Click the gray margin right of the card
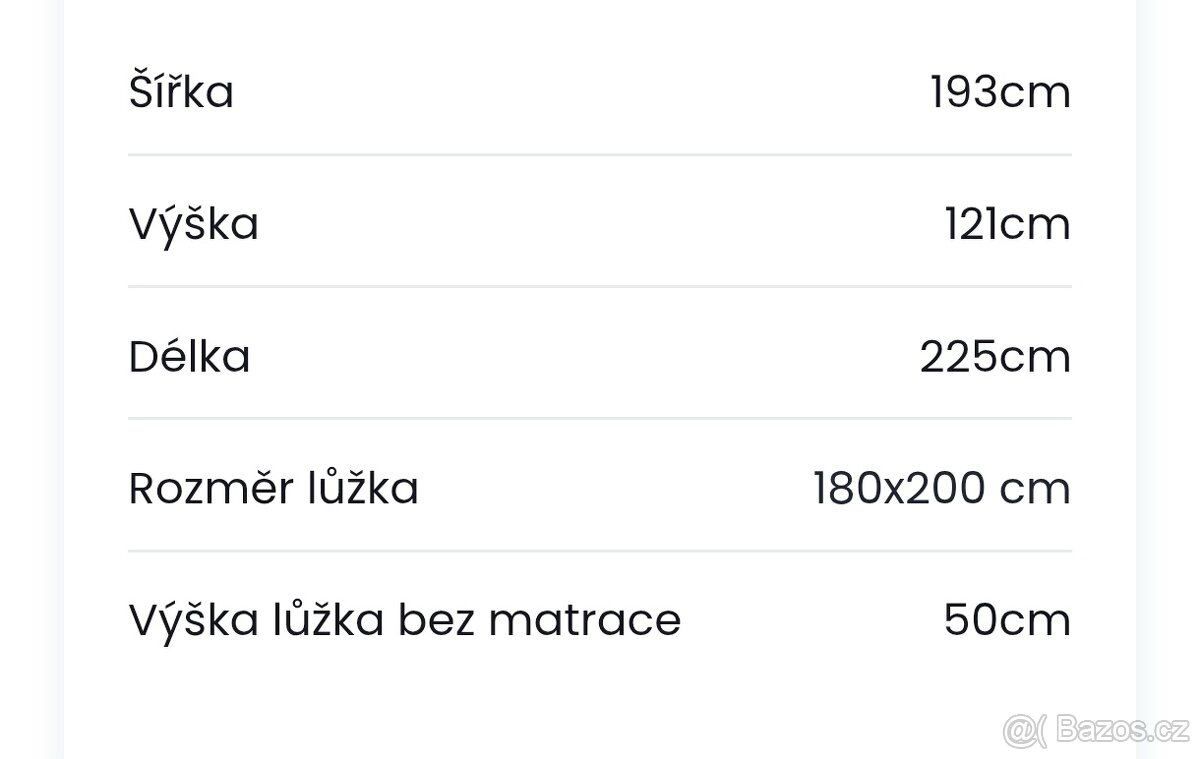The height and width of the screenshot is (759, 1200). [x=1168, y=380]
